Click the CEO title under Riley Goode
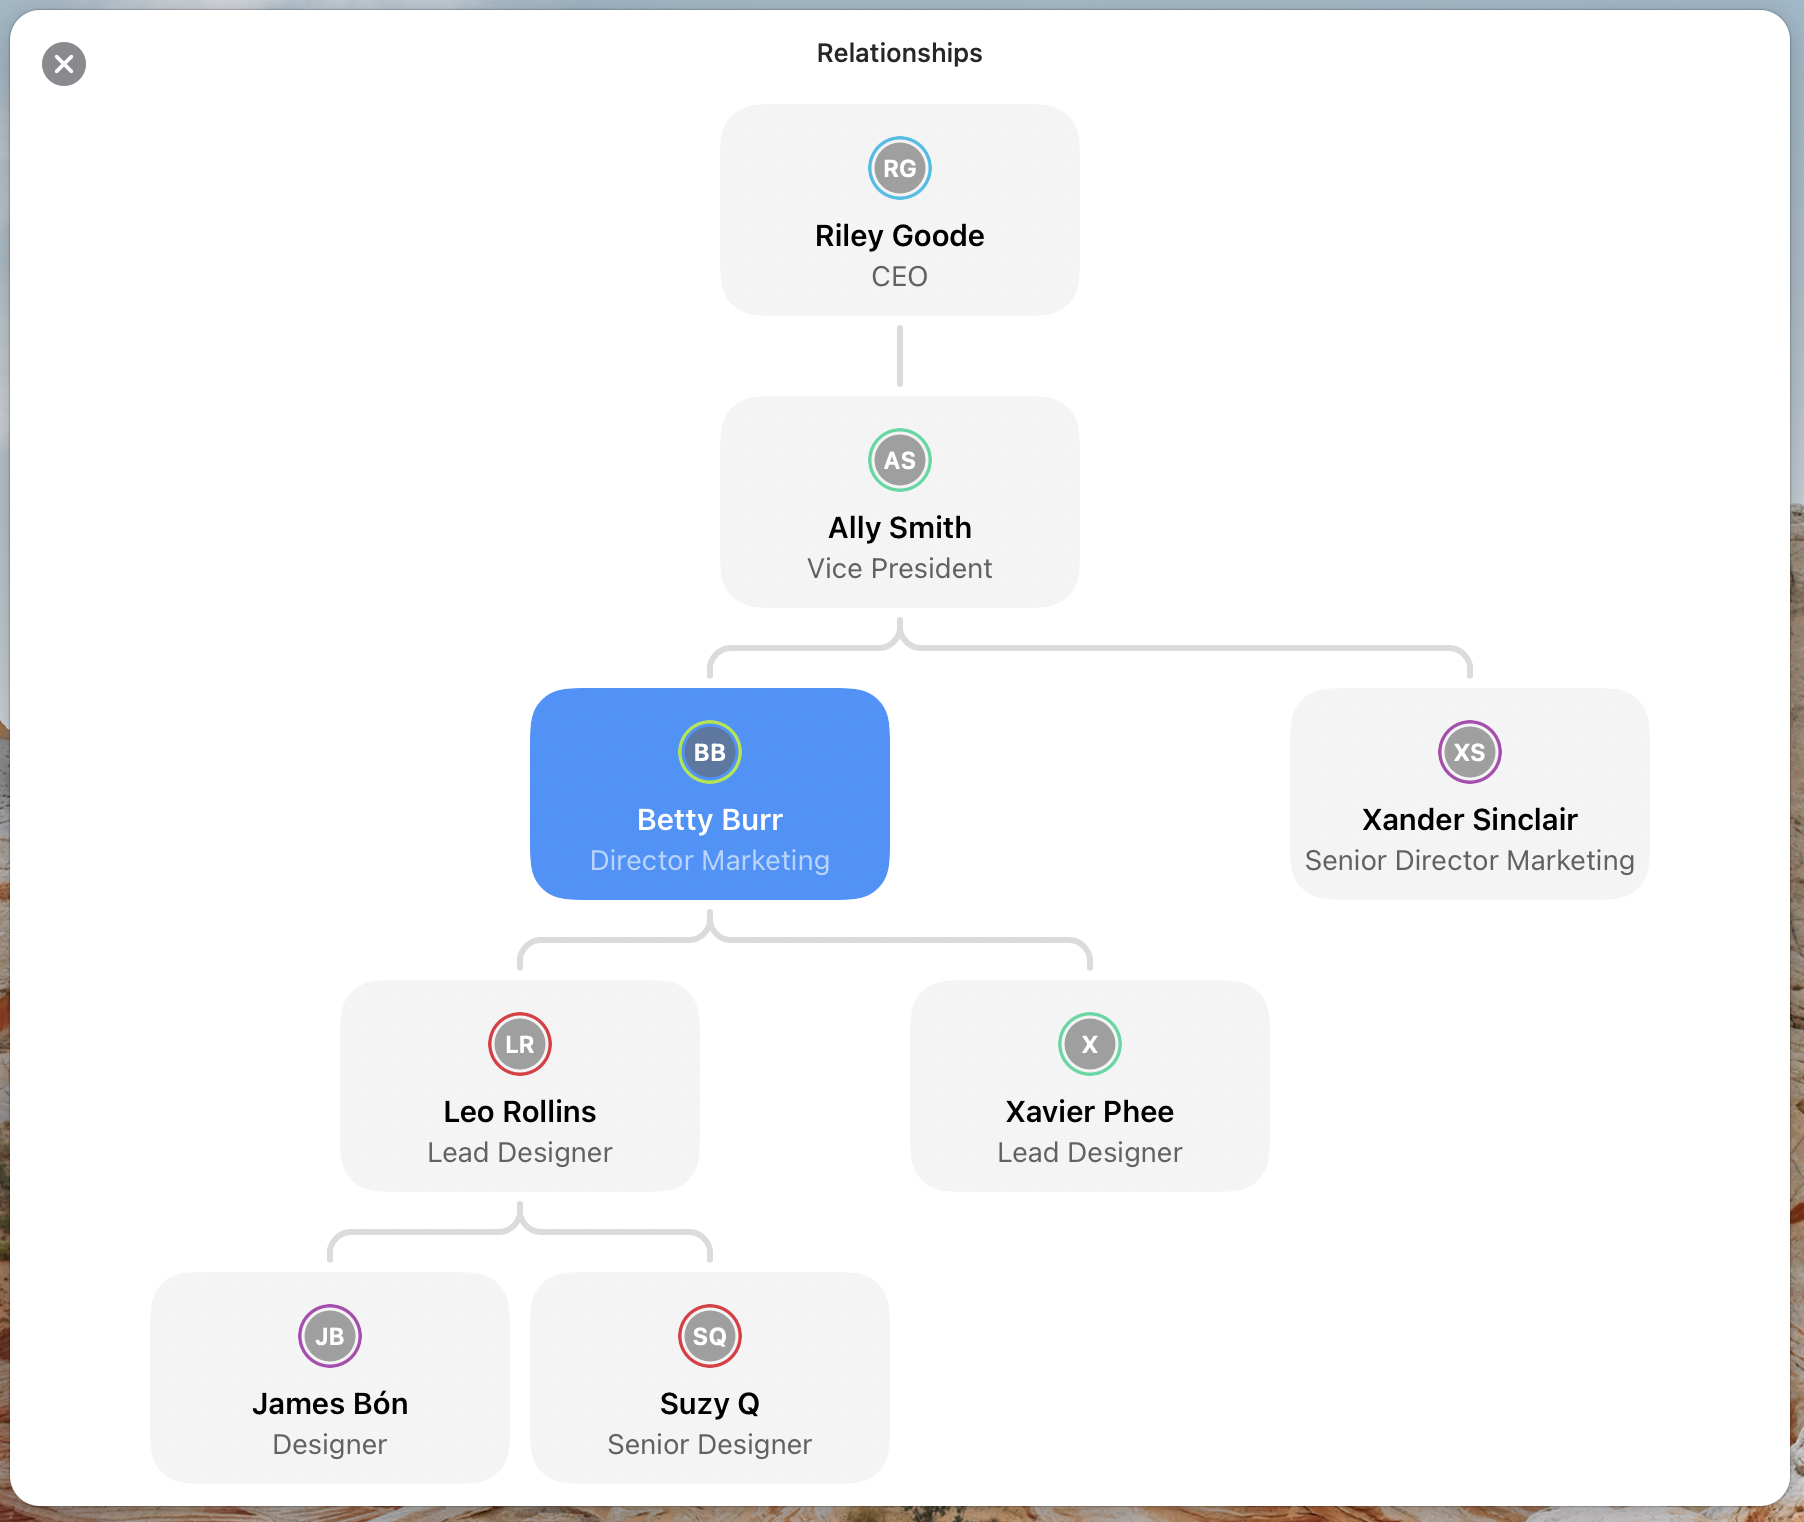The image size is (1804, 1522). (900, 277)
